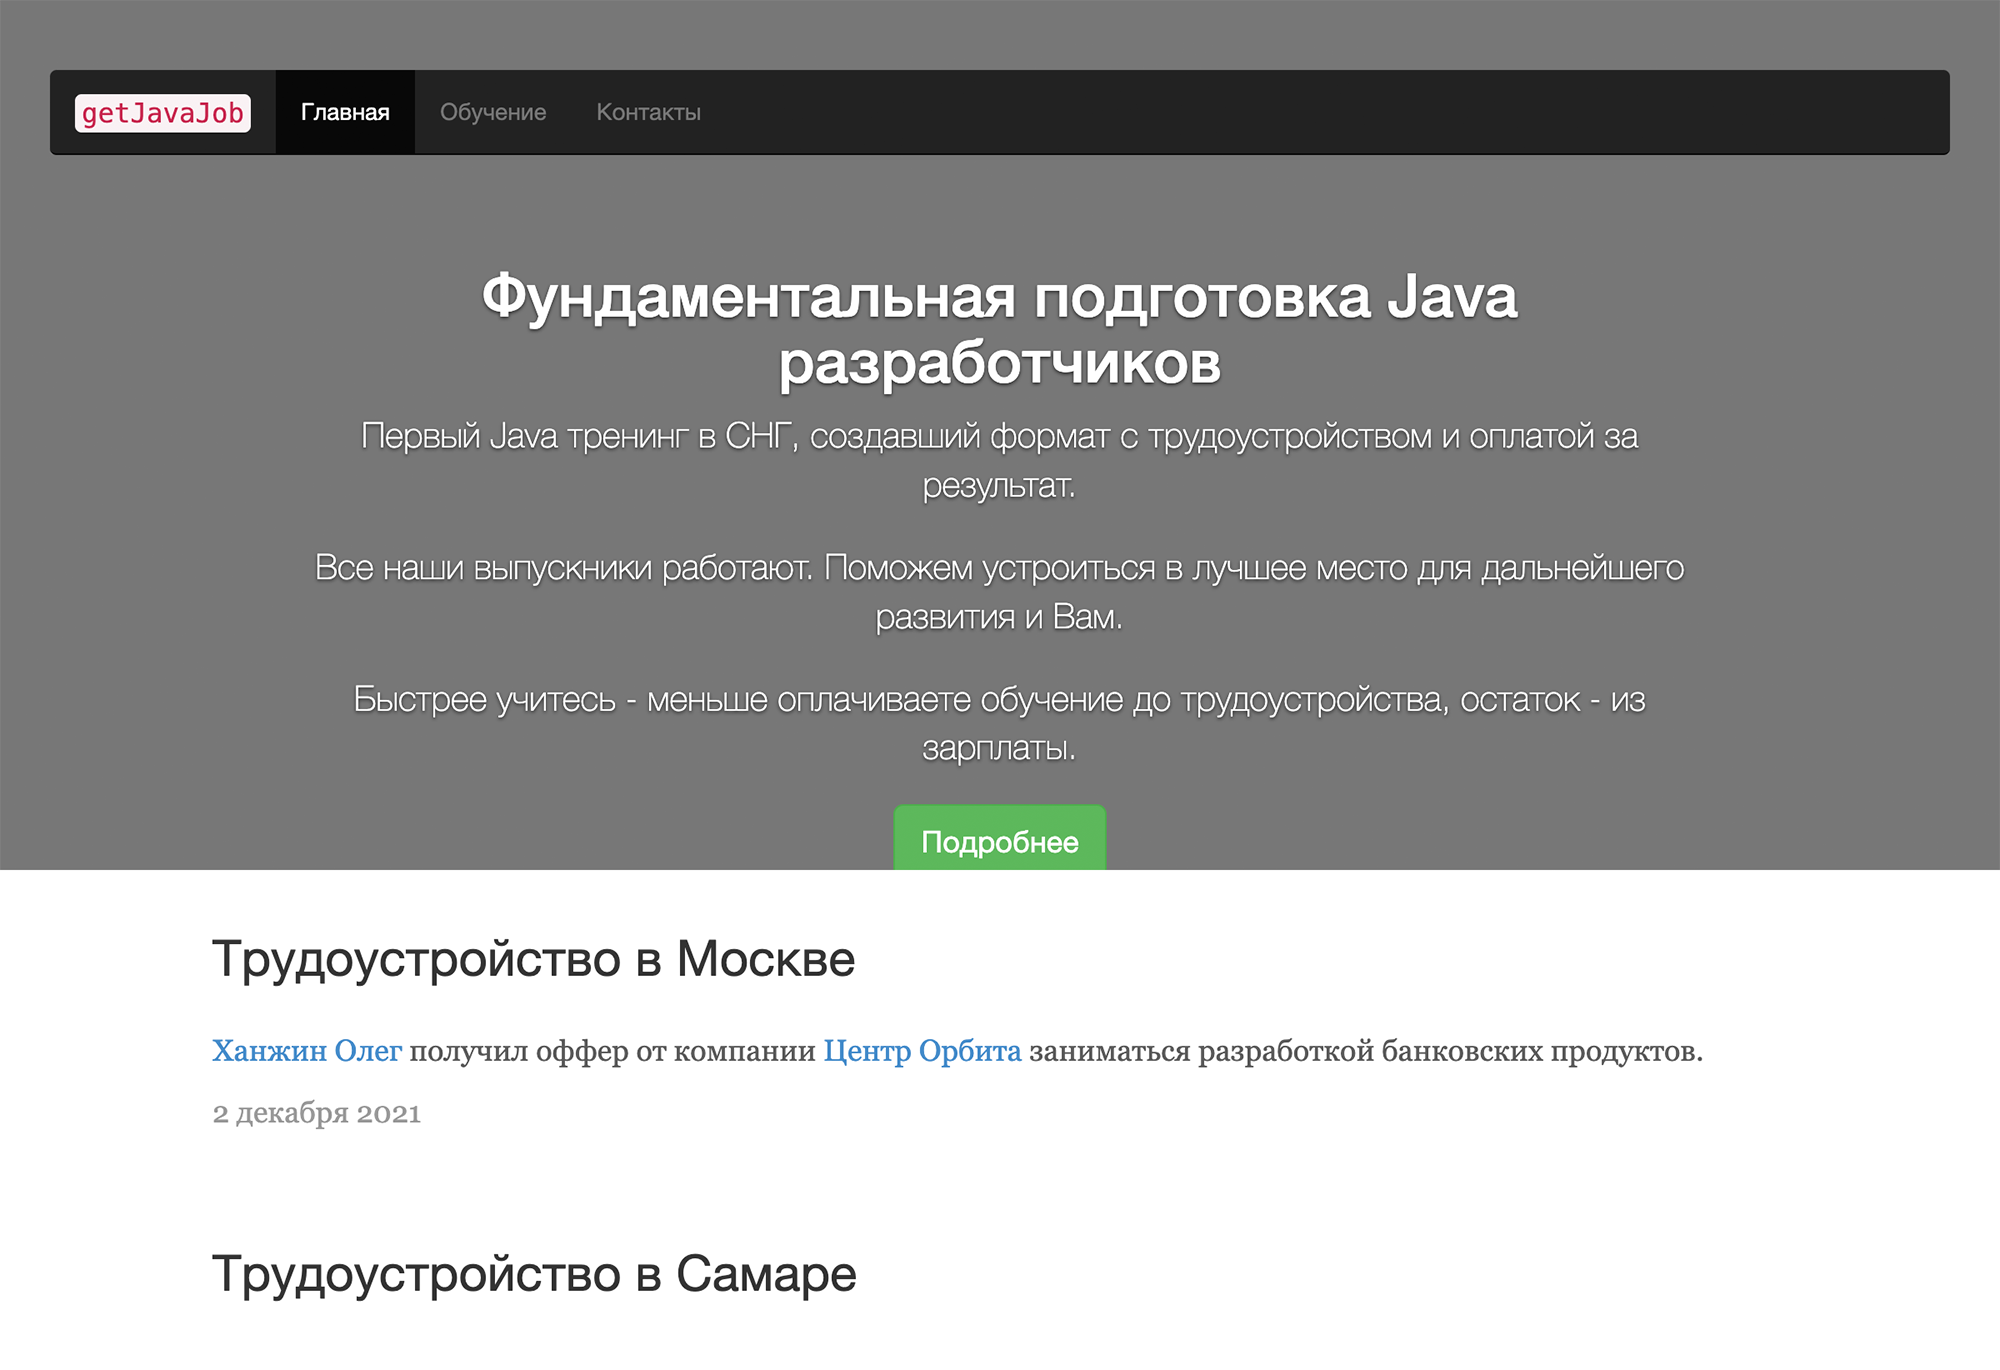Click text получил оффер от компании
This screenshot has height=1370, width=2000.
pyautogui.click(x=613, y=1051)
